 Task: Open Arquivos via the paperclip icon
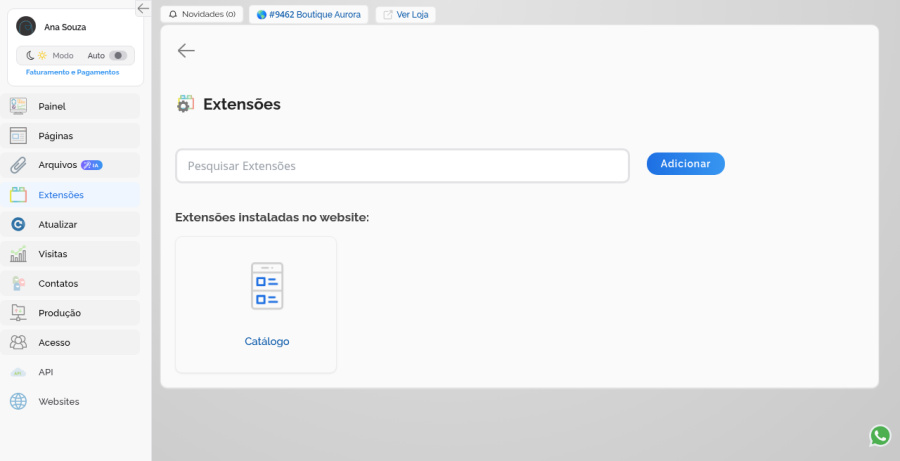(x=18, y=165)
